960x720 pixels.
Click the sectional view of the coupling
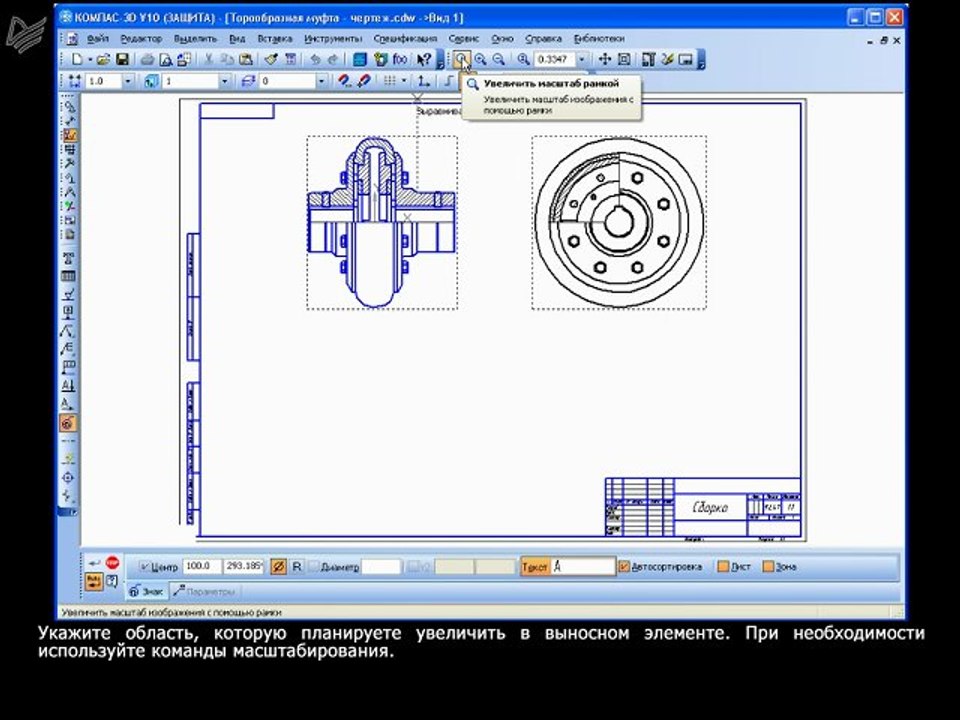pos(382,223)
